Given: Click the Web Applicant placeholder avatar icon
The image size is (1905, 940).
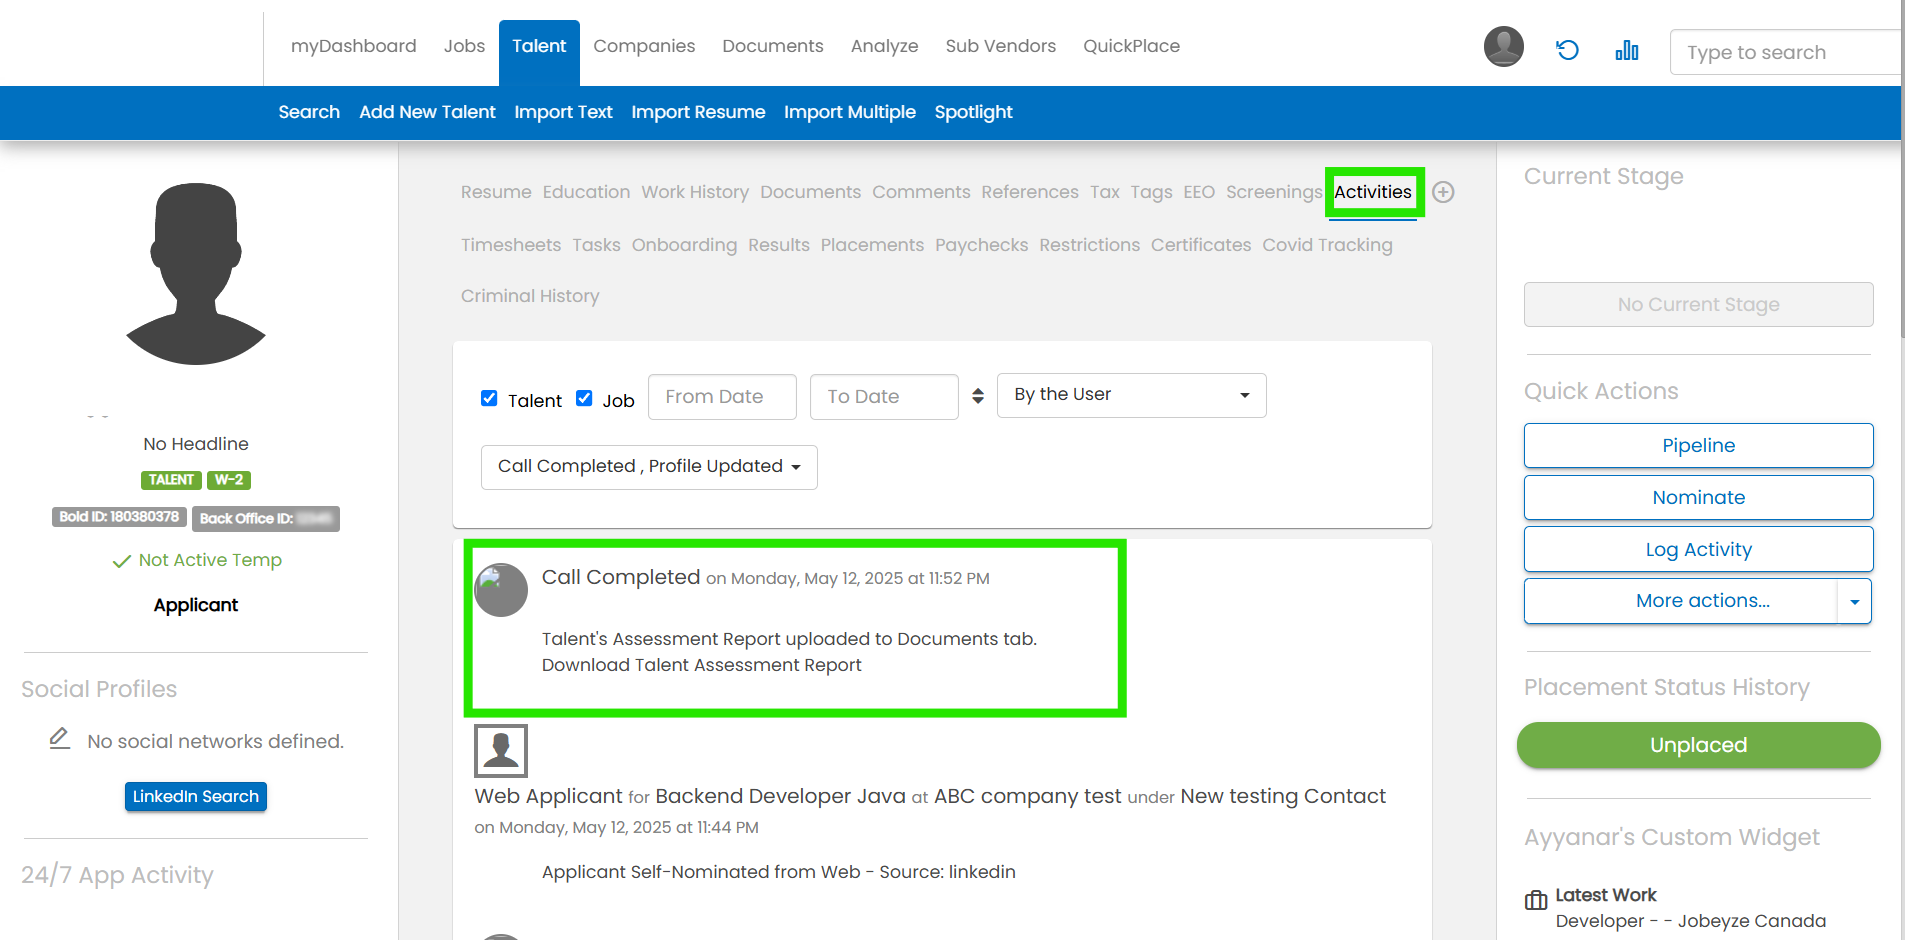Looking at the screenshot, I should pos(501,750).
